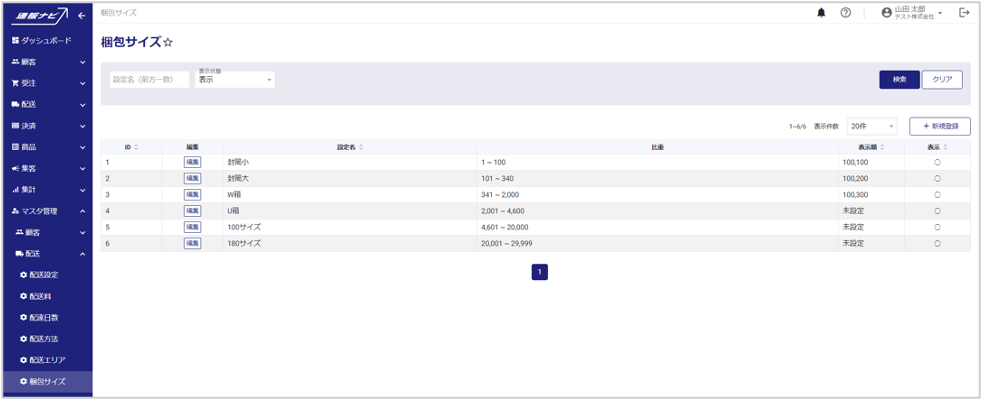982x400 pixels.
Task: Open help via the question mark icon
Action: [x=845, y=13]
